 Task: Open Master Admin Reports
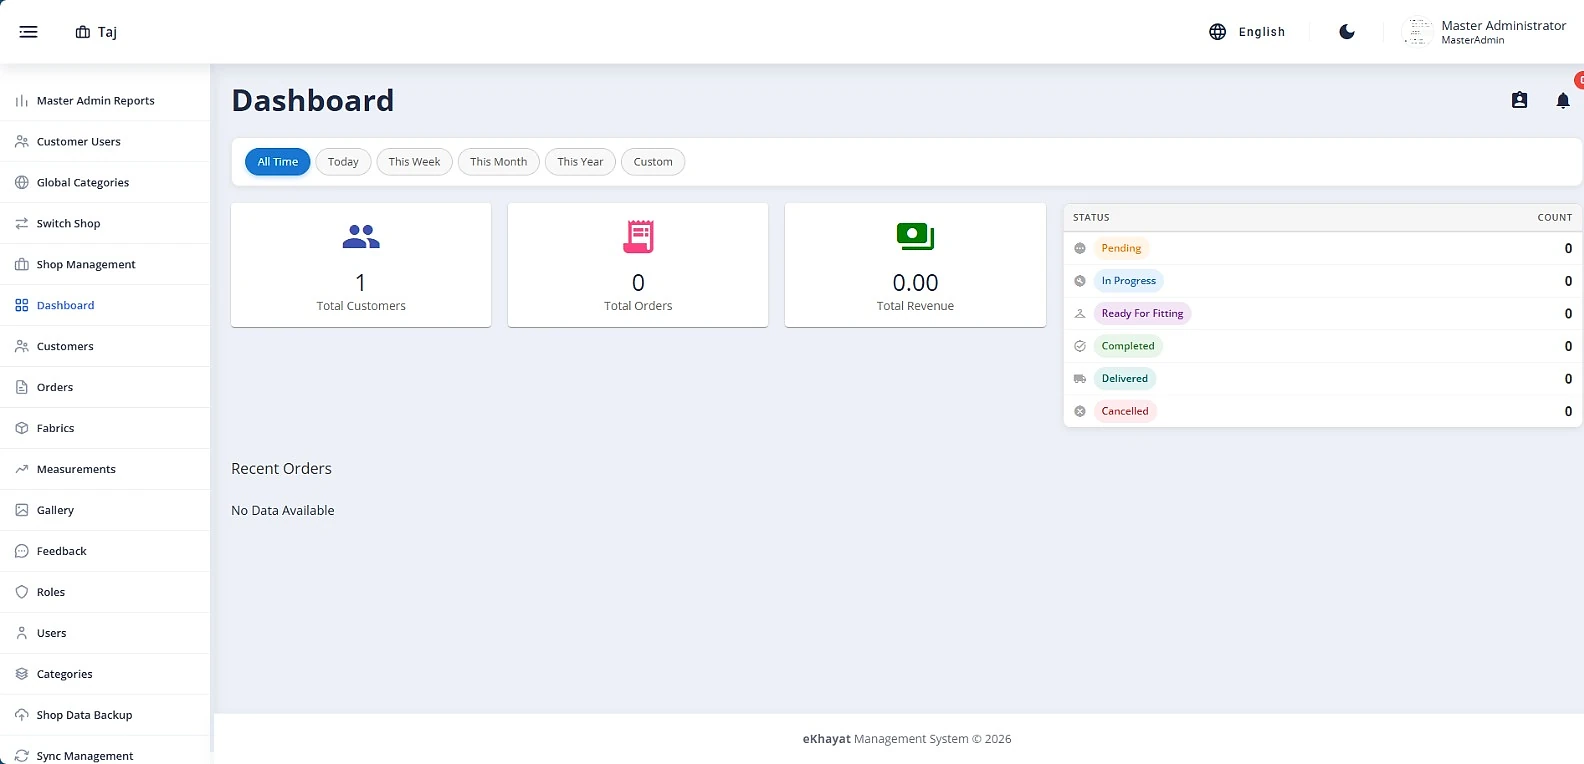click(x=105, y=101)
